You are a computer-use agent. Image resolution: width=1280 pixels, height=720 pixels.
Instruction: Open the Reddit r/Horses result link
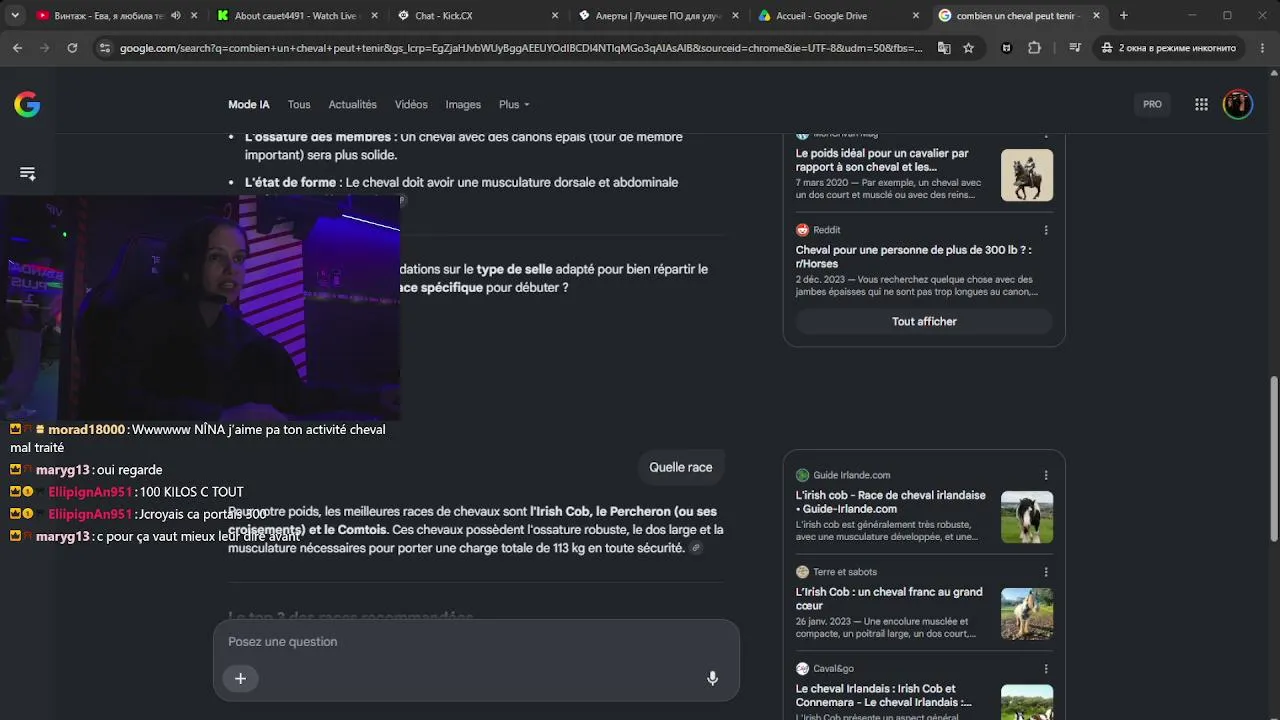pyautogui.click(x=913, y=257)
